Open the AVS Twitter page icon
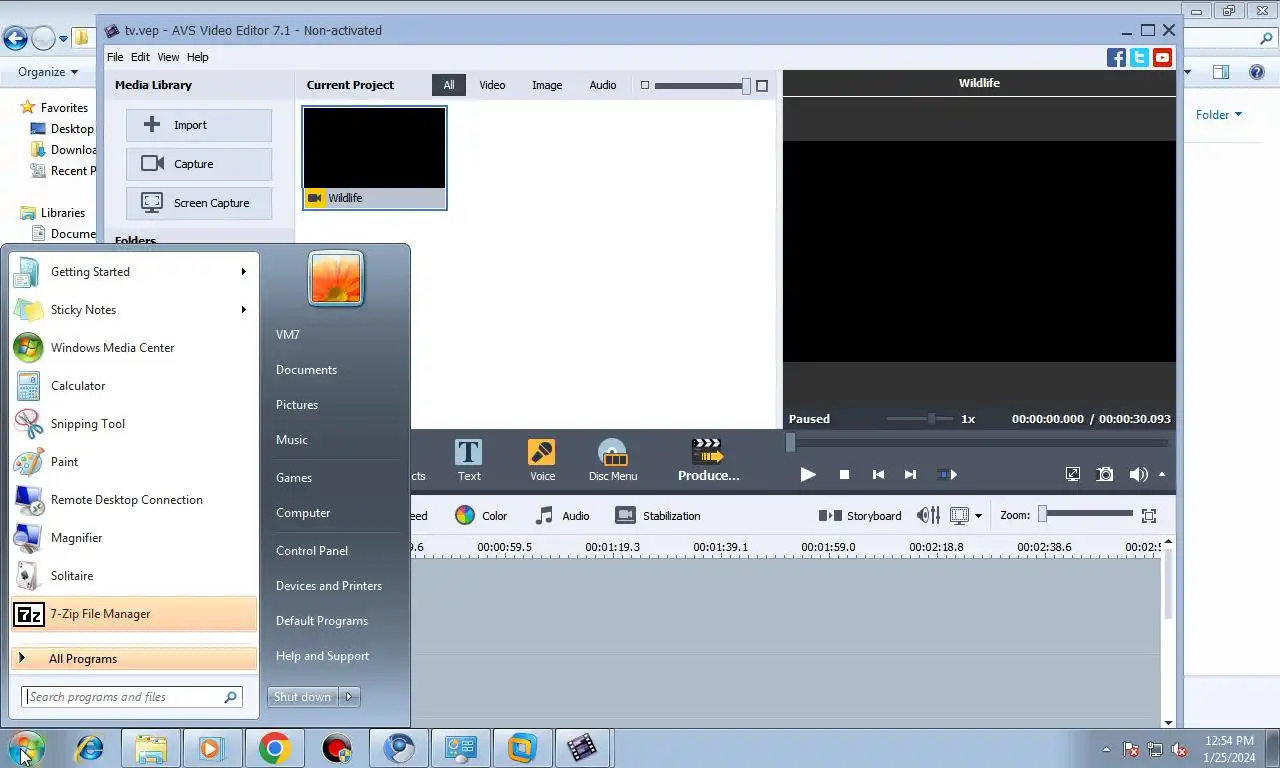Image resolution: width=1280 pixels, height=768 pixels. tap(1139, 58)
